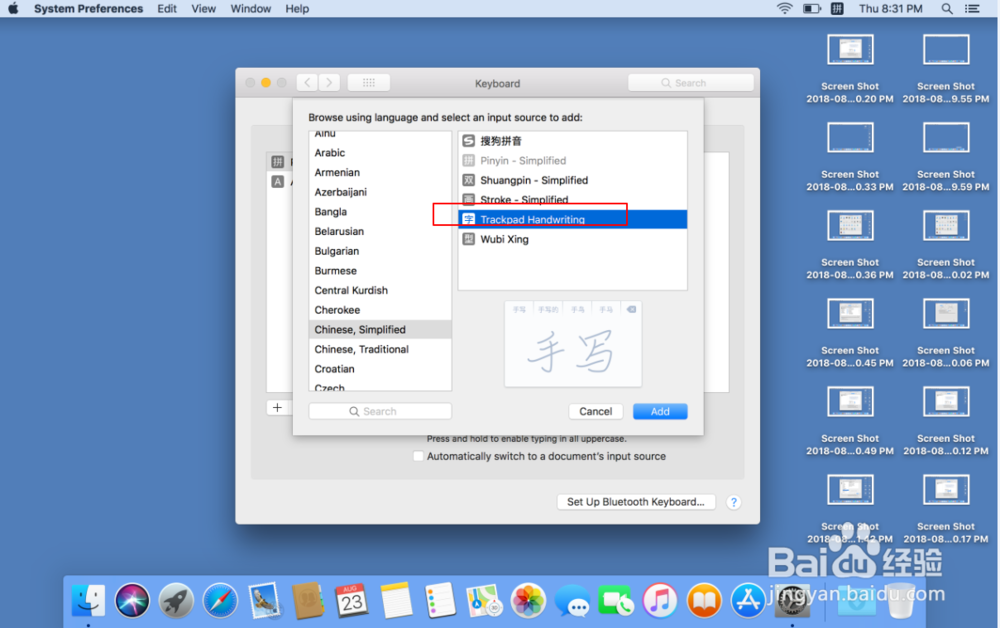Select Wubi Xing input source
Image resolution: width=1000 pixels, height=628 pixels.
[x=573, y=239]
